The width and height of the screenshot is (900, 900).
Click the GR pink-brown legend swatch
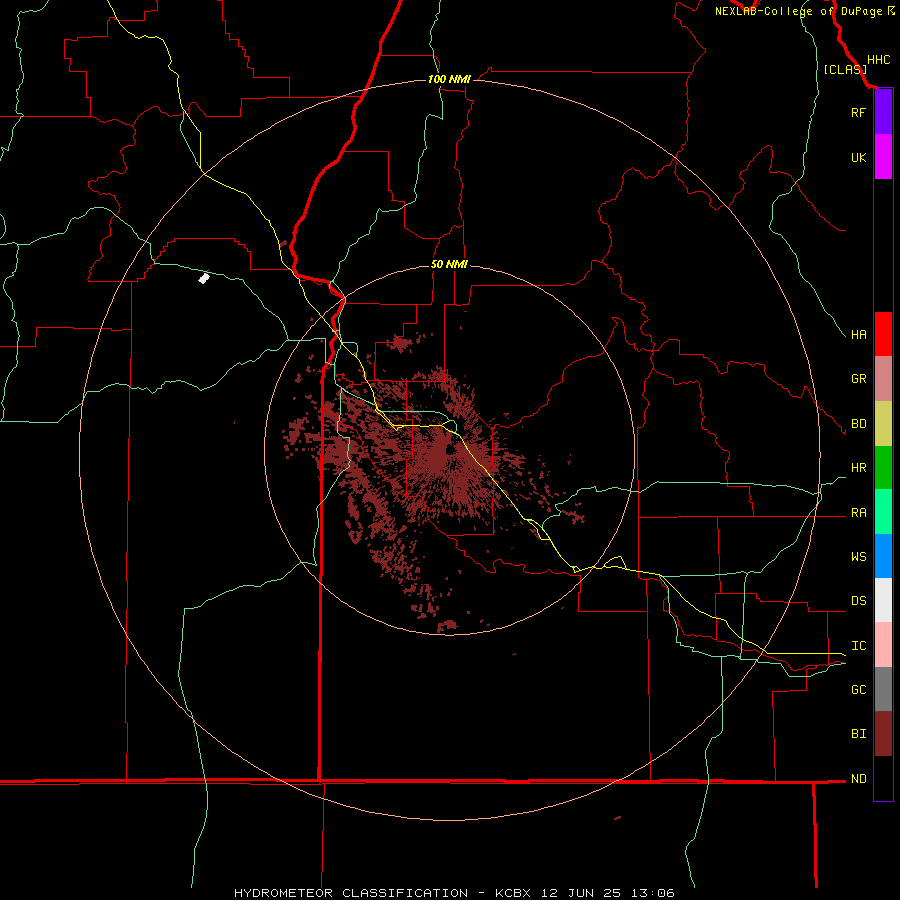(x=883, y=379)
